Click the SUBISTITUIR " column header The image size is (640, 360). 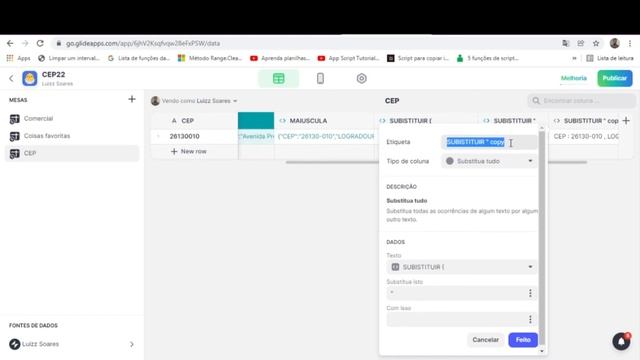[514, 121]
